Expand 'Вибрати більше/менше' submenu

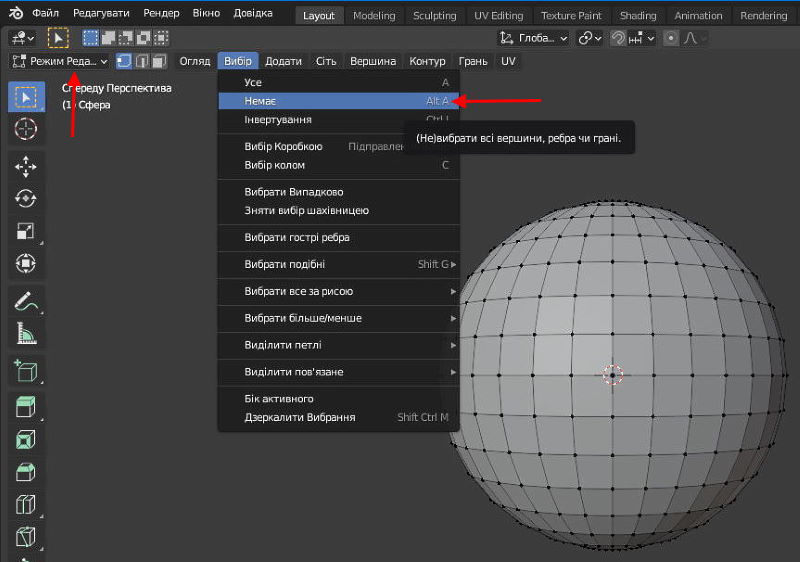pos(339,318)
